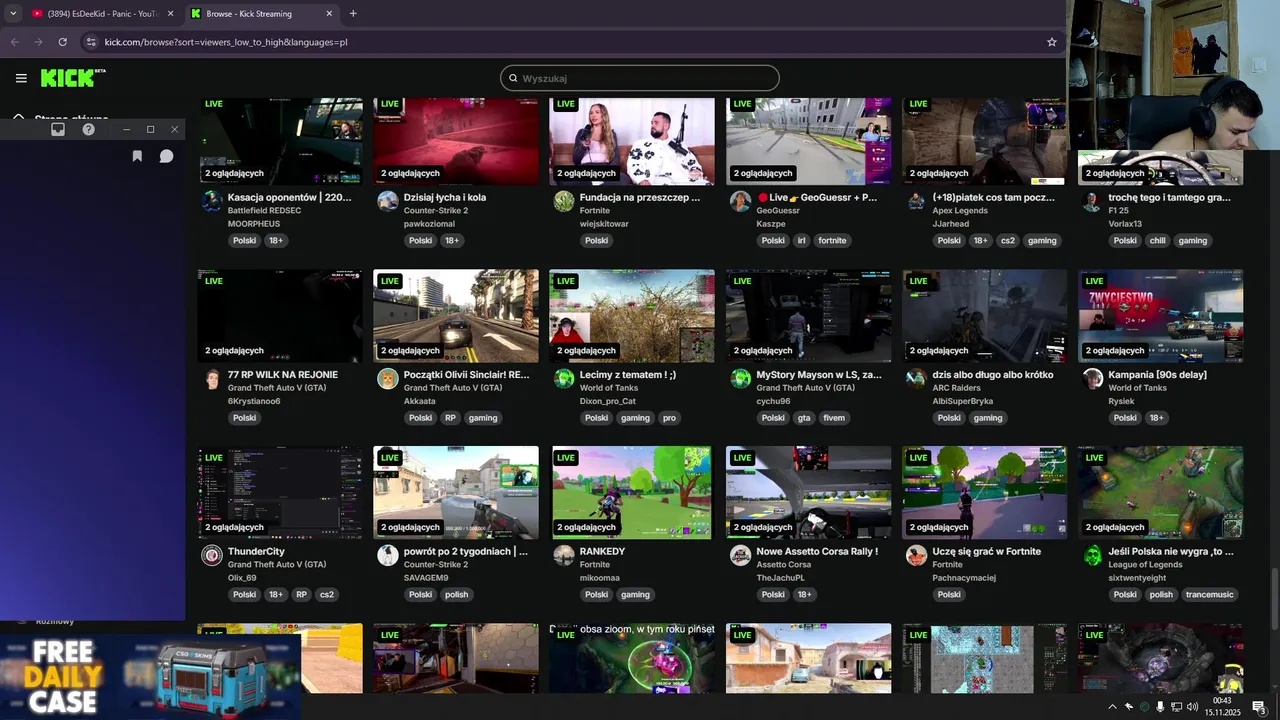
Task: Open the RANKEDY stream title
Action: 602,551
